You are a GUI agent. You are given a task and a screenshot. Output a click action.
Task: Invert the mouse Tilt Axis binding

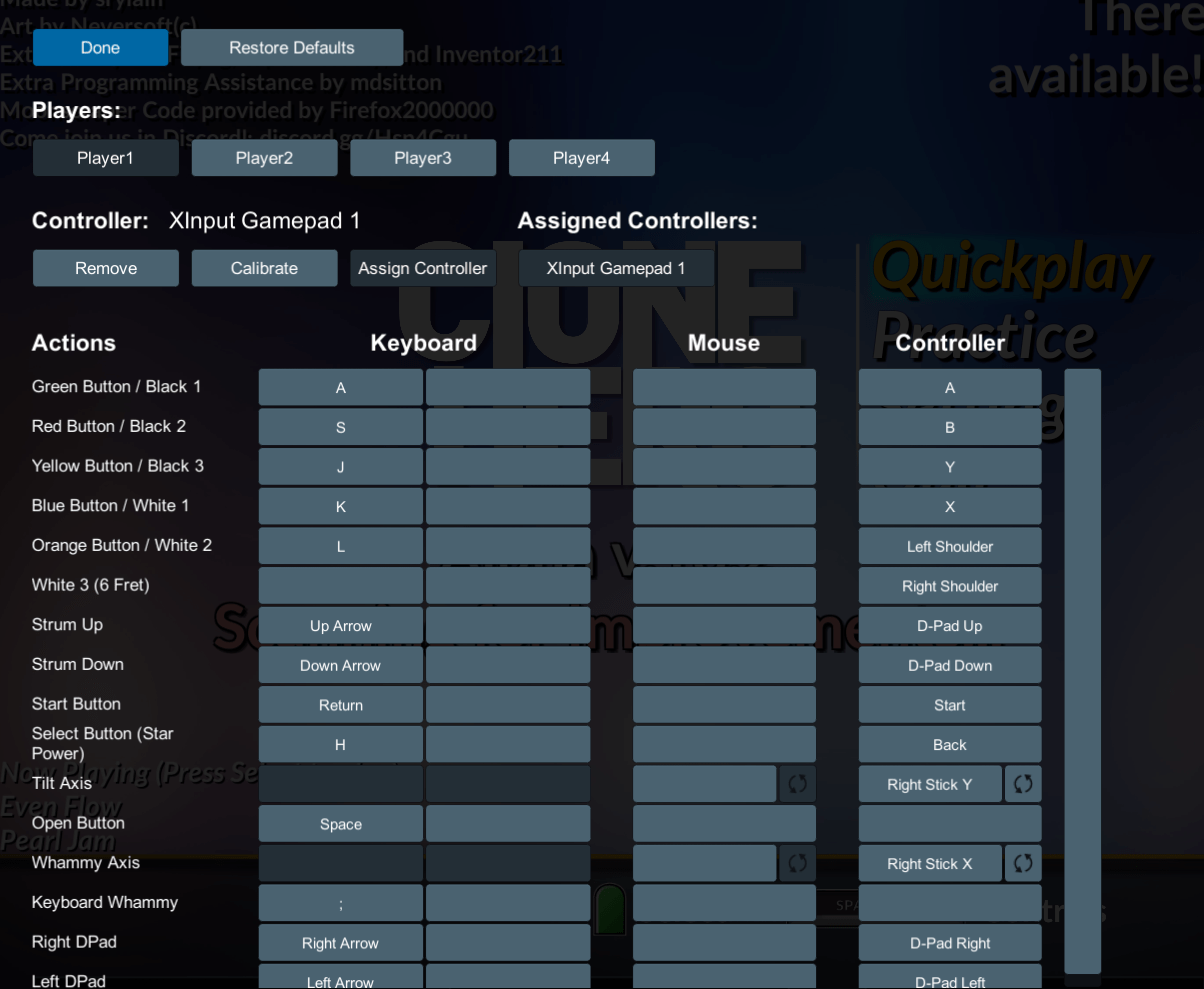tap(796, 784)
